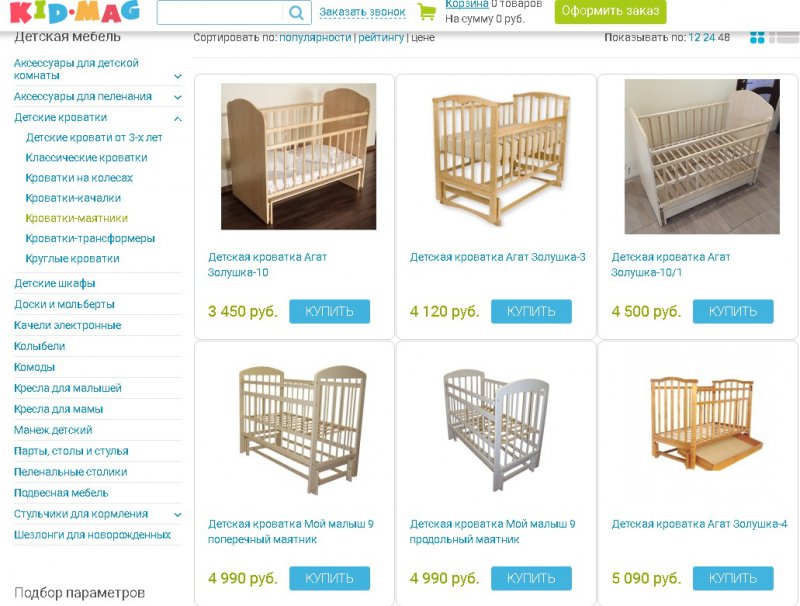800x606 pixels.
Task: Show 24 products per page
Action: (x=709, y=37)
